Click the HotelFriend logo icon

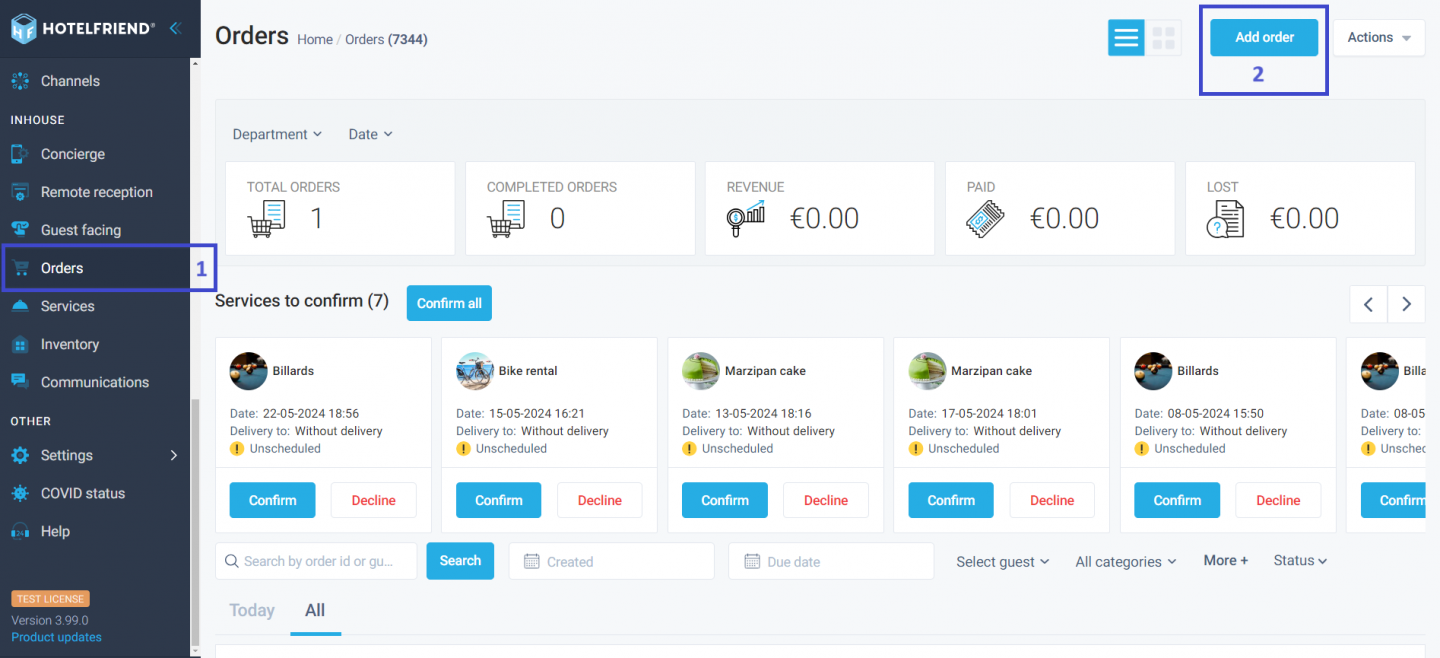click(24, 28)
